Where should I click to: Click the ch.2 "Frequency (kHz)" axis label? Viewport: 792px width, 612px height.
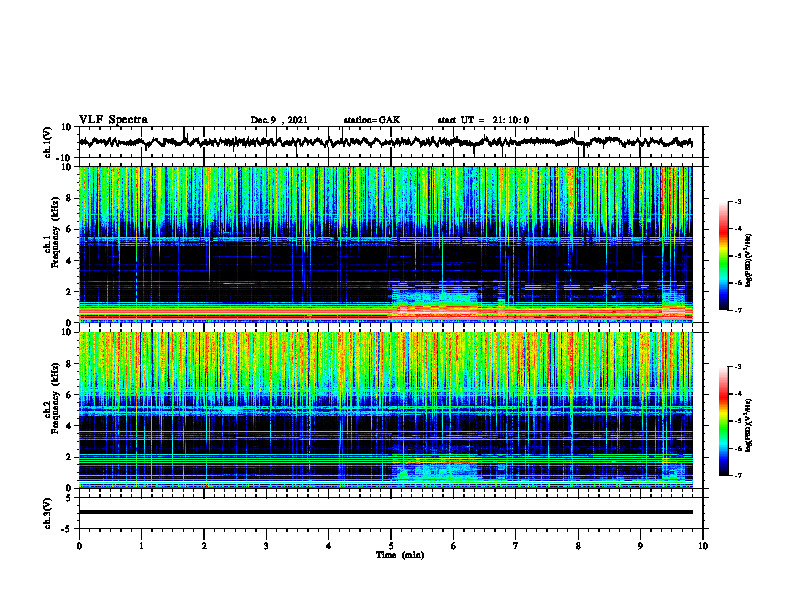coord(55,398)
